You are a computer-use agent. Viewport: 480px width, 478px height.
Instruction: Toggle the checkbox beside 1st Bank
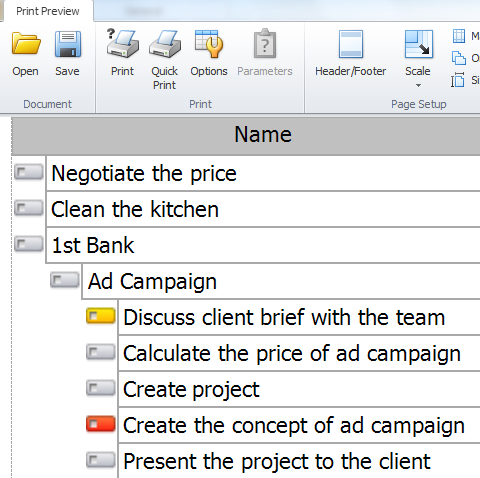pyautogui.click(x=29, y=244)
